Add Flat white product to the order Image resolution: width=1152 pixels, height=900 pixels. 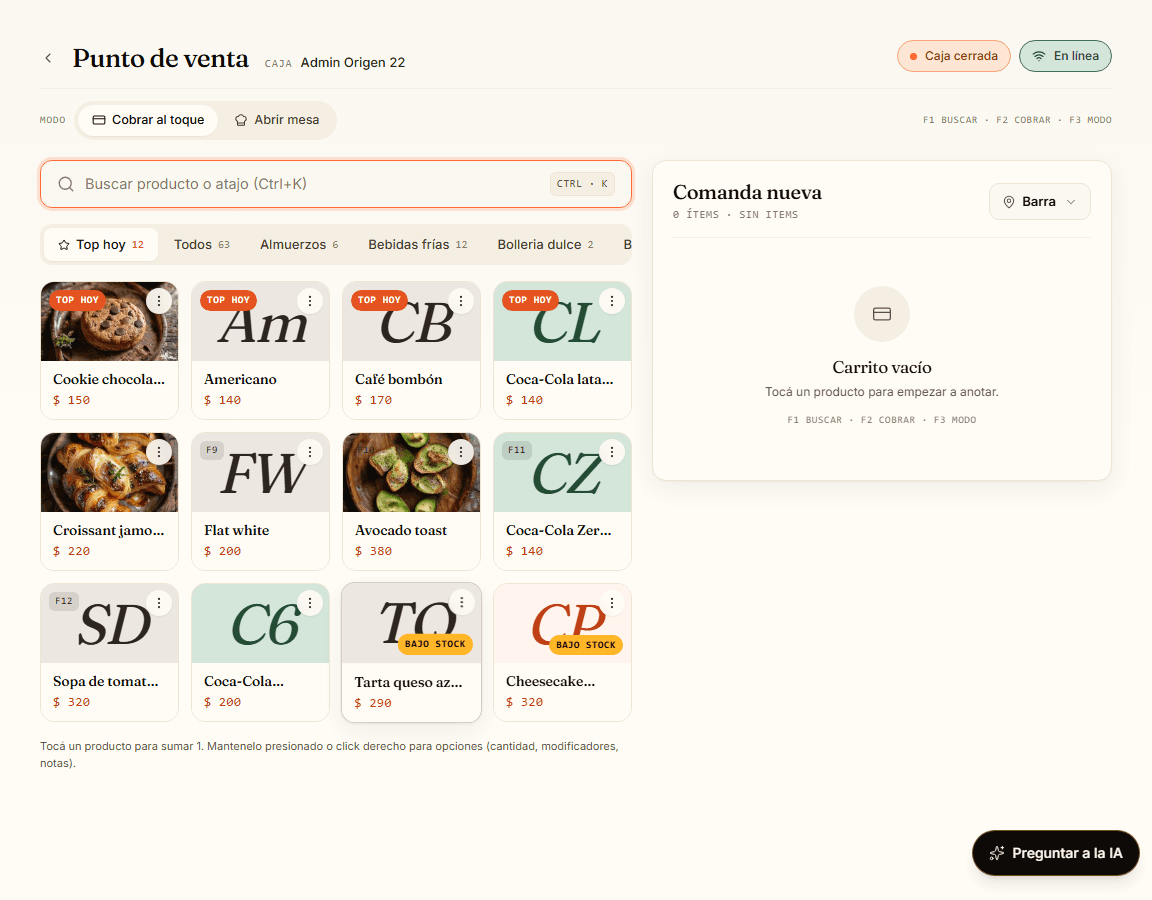(261, 502)
